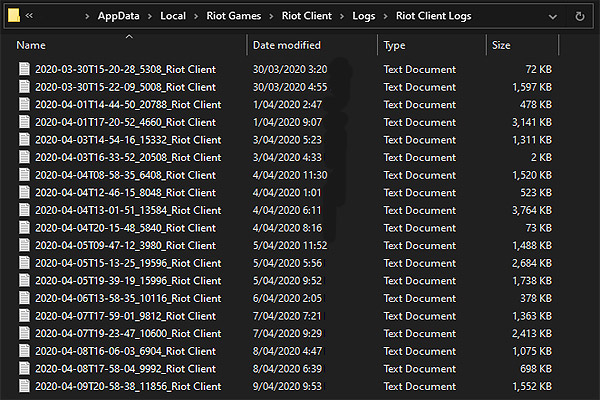Click the 3,764 KB size cell

(532, 210)
